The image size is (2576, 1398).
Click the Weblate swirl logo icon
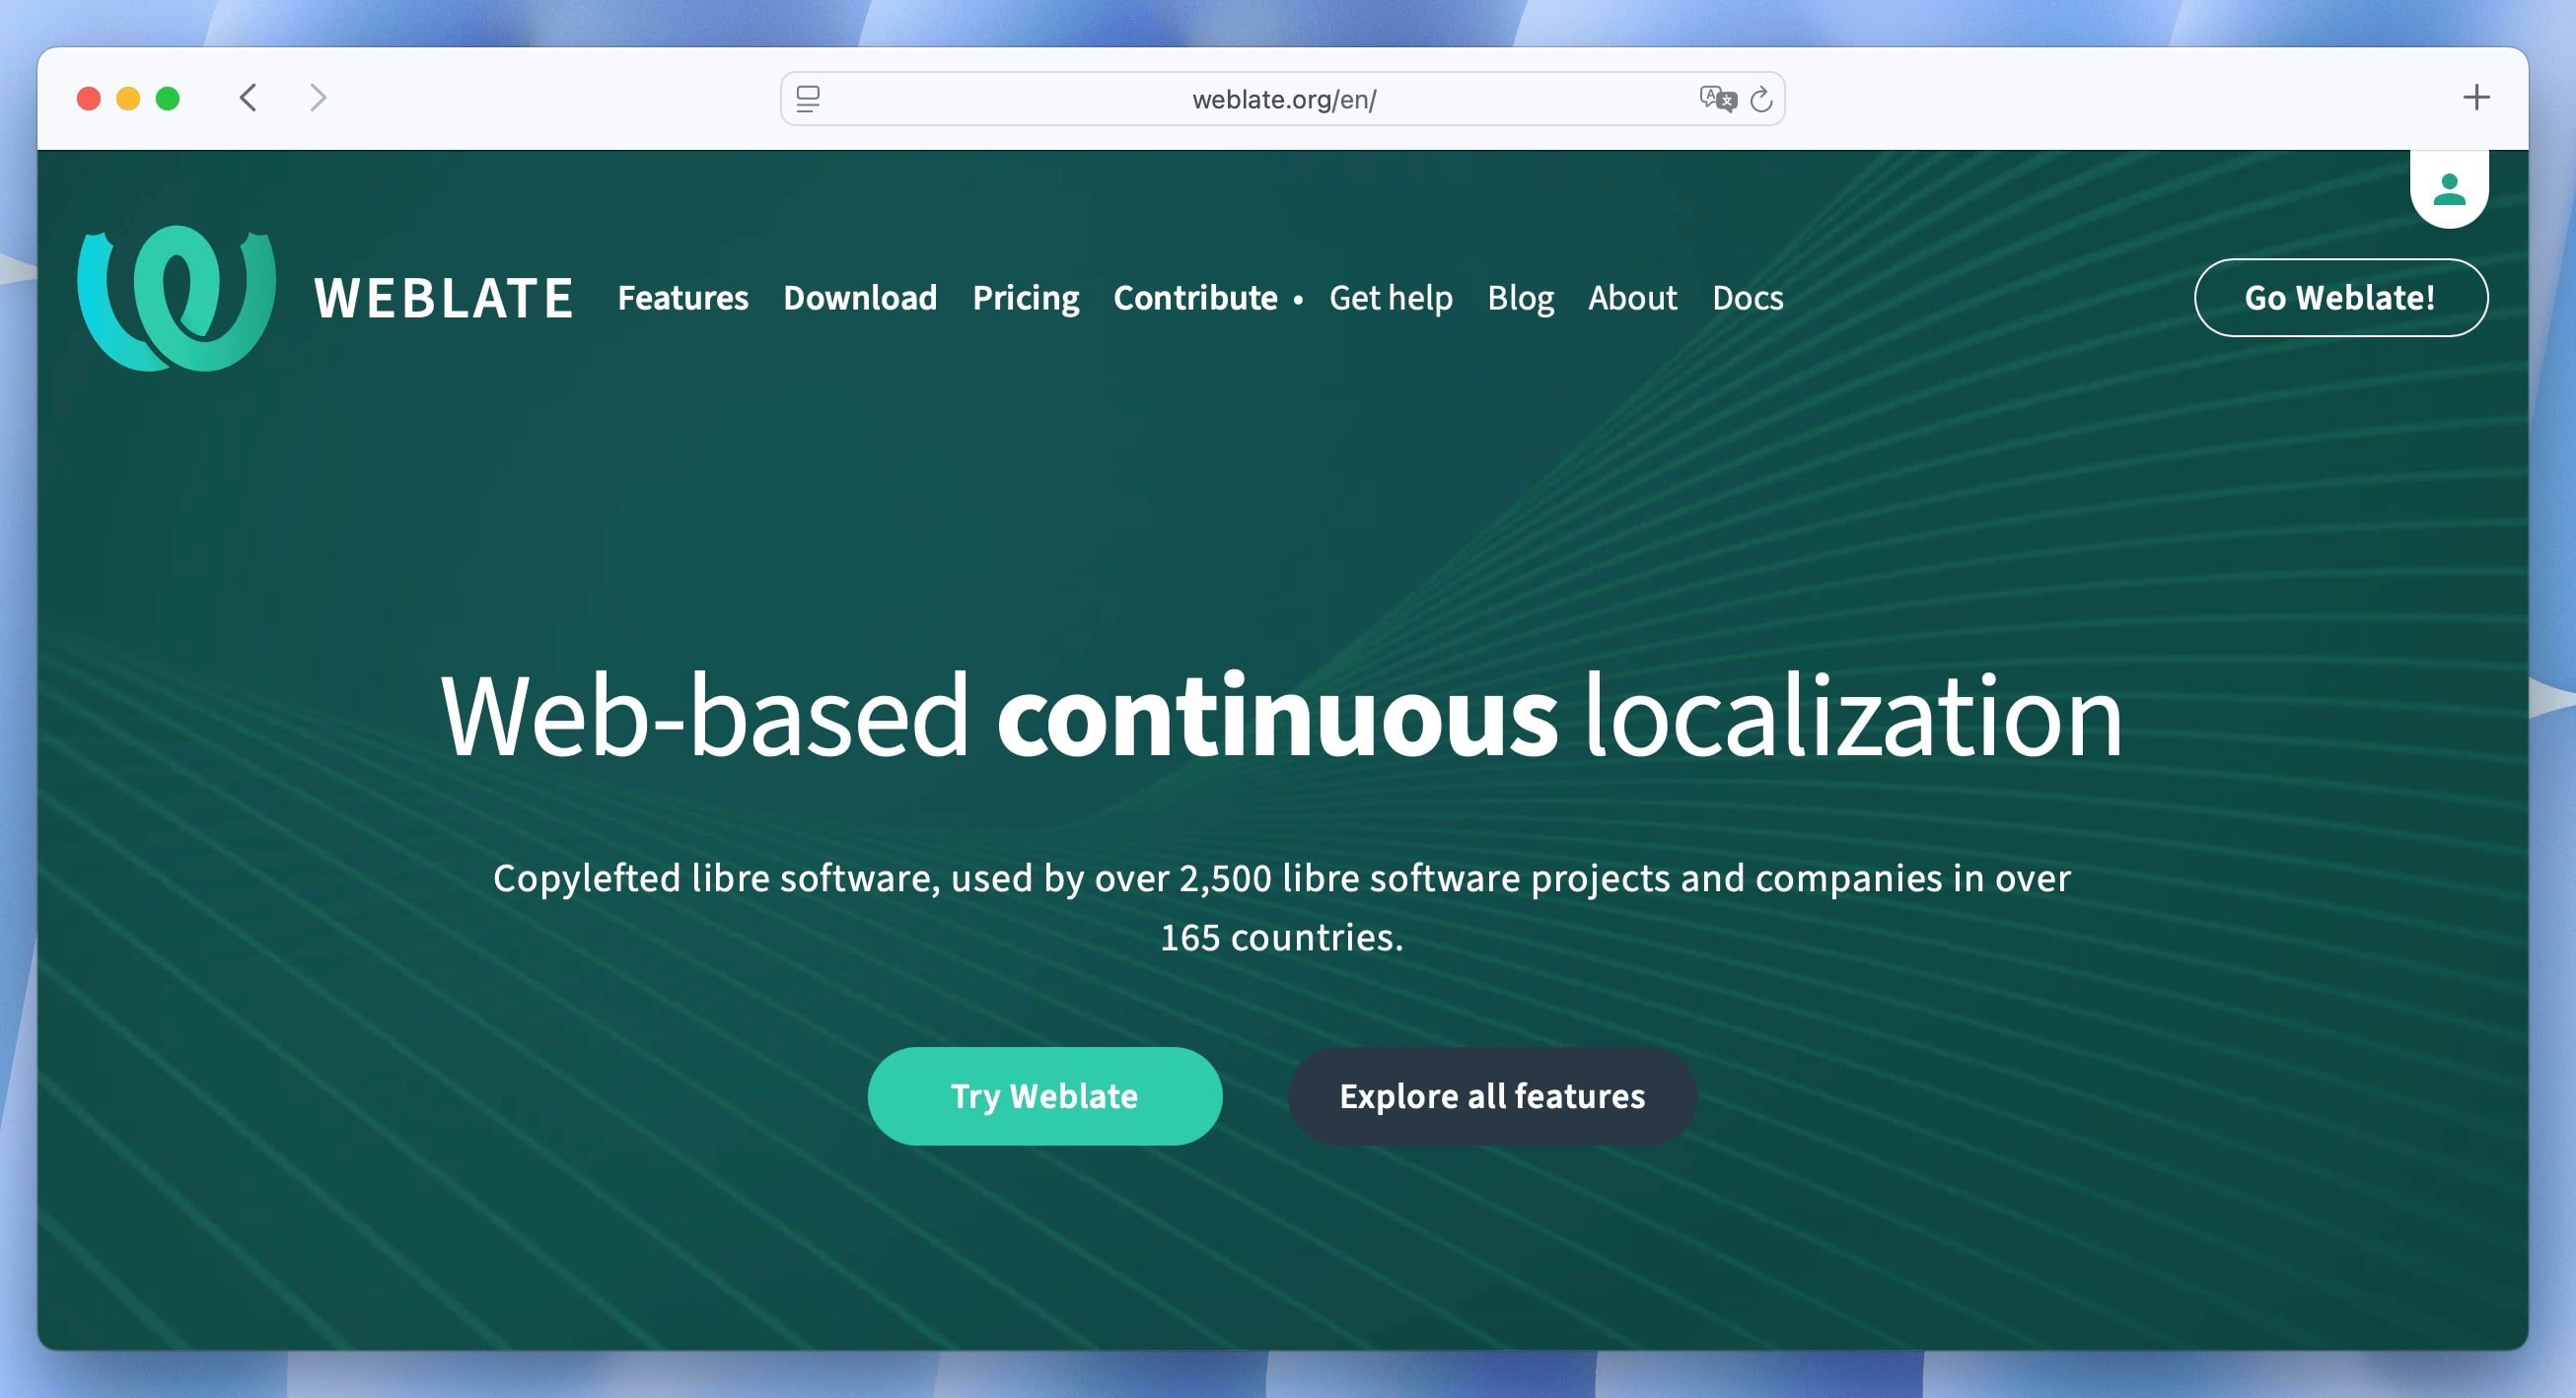click(176, 298)
